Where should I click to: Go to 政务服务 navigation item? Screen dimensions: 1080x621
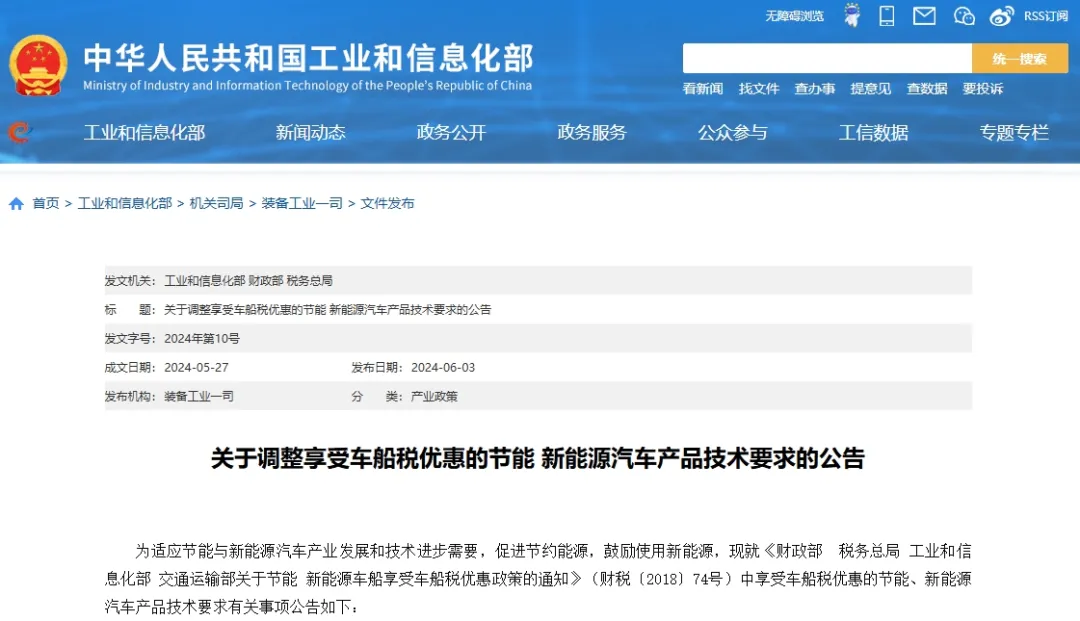click(x=592, y=132)
